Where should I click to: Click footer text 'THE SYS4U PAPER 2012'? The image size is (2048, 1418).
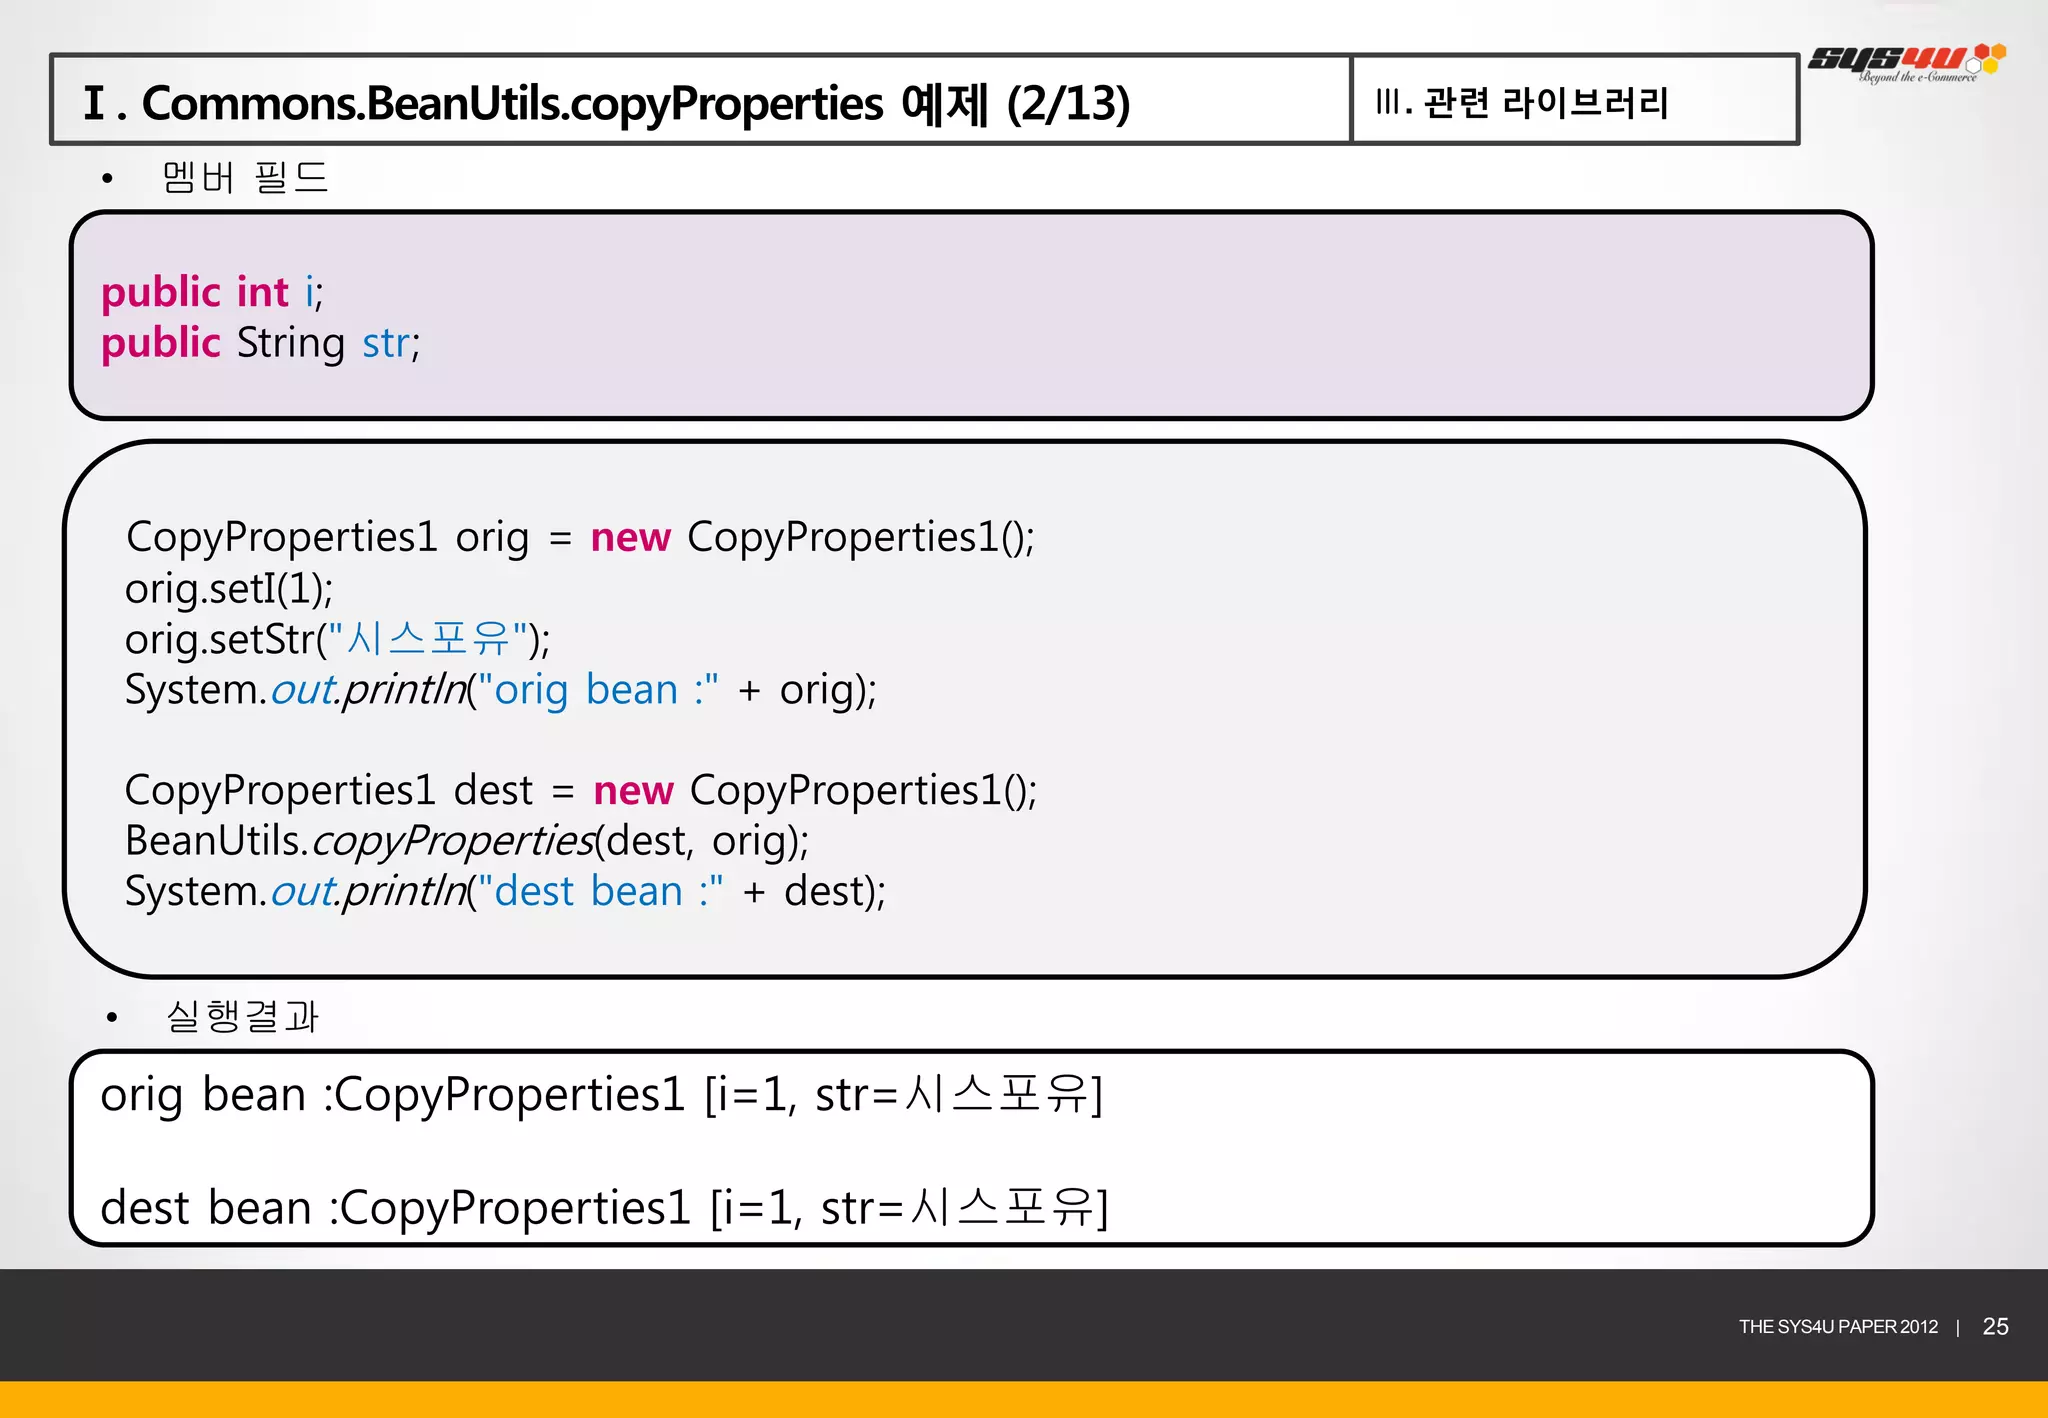coord(1838,1327)
